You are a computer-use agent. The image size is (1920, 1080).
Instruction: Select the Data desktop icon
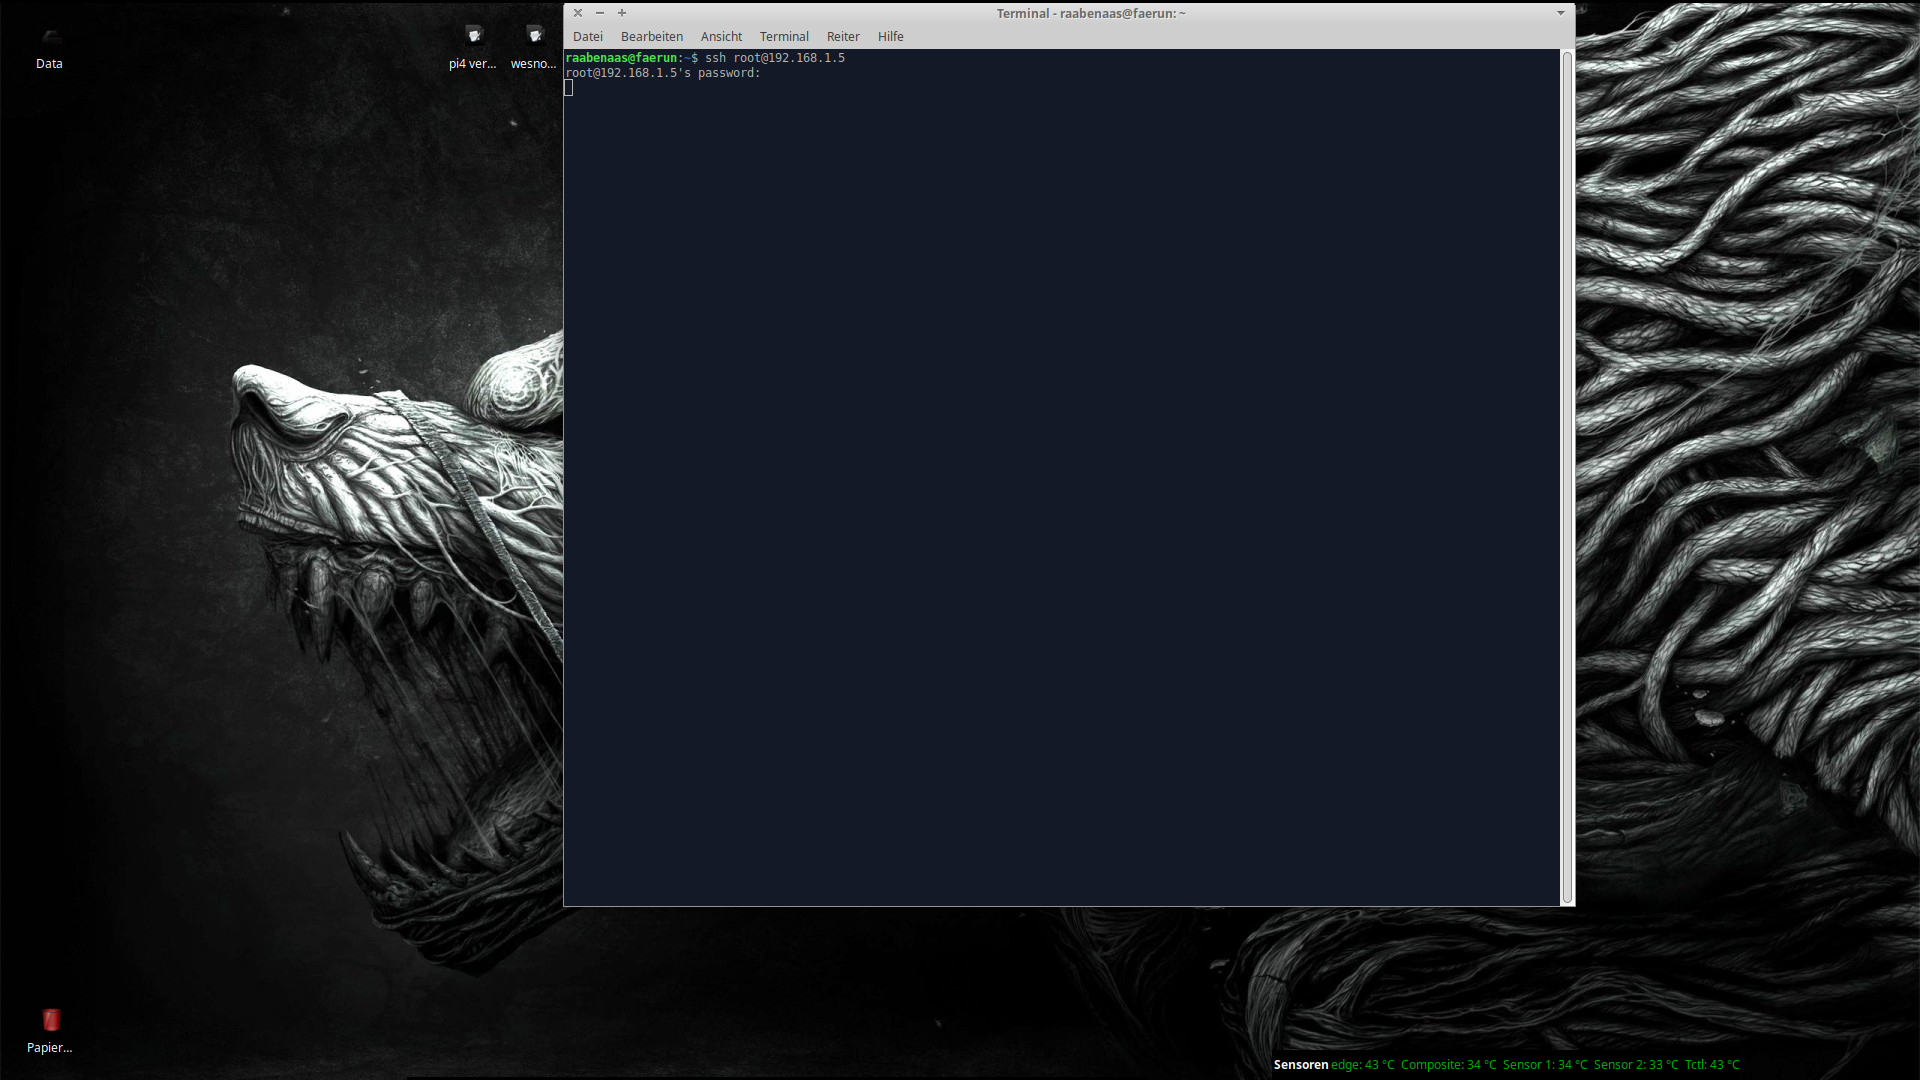click(x=49, y=47)
